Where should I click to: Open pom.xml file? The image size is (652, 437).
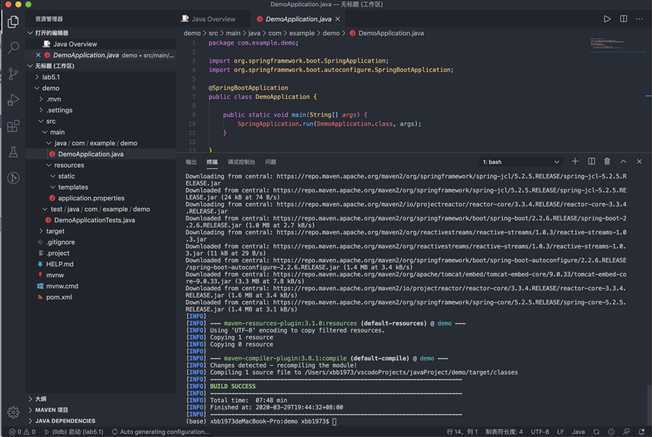tap(102, 297)
